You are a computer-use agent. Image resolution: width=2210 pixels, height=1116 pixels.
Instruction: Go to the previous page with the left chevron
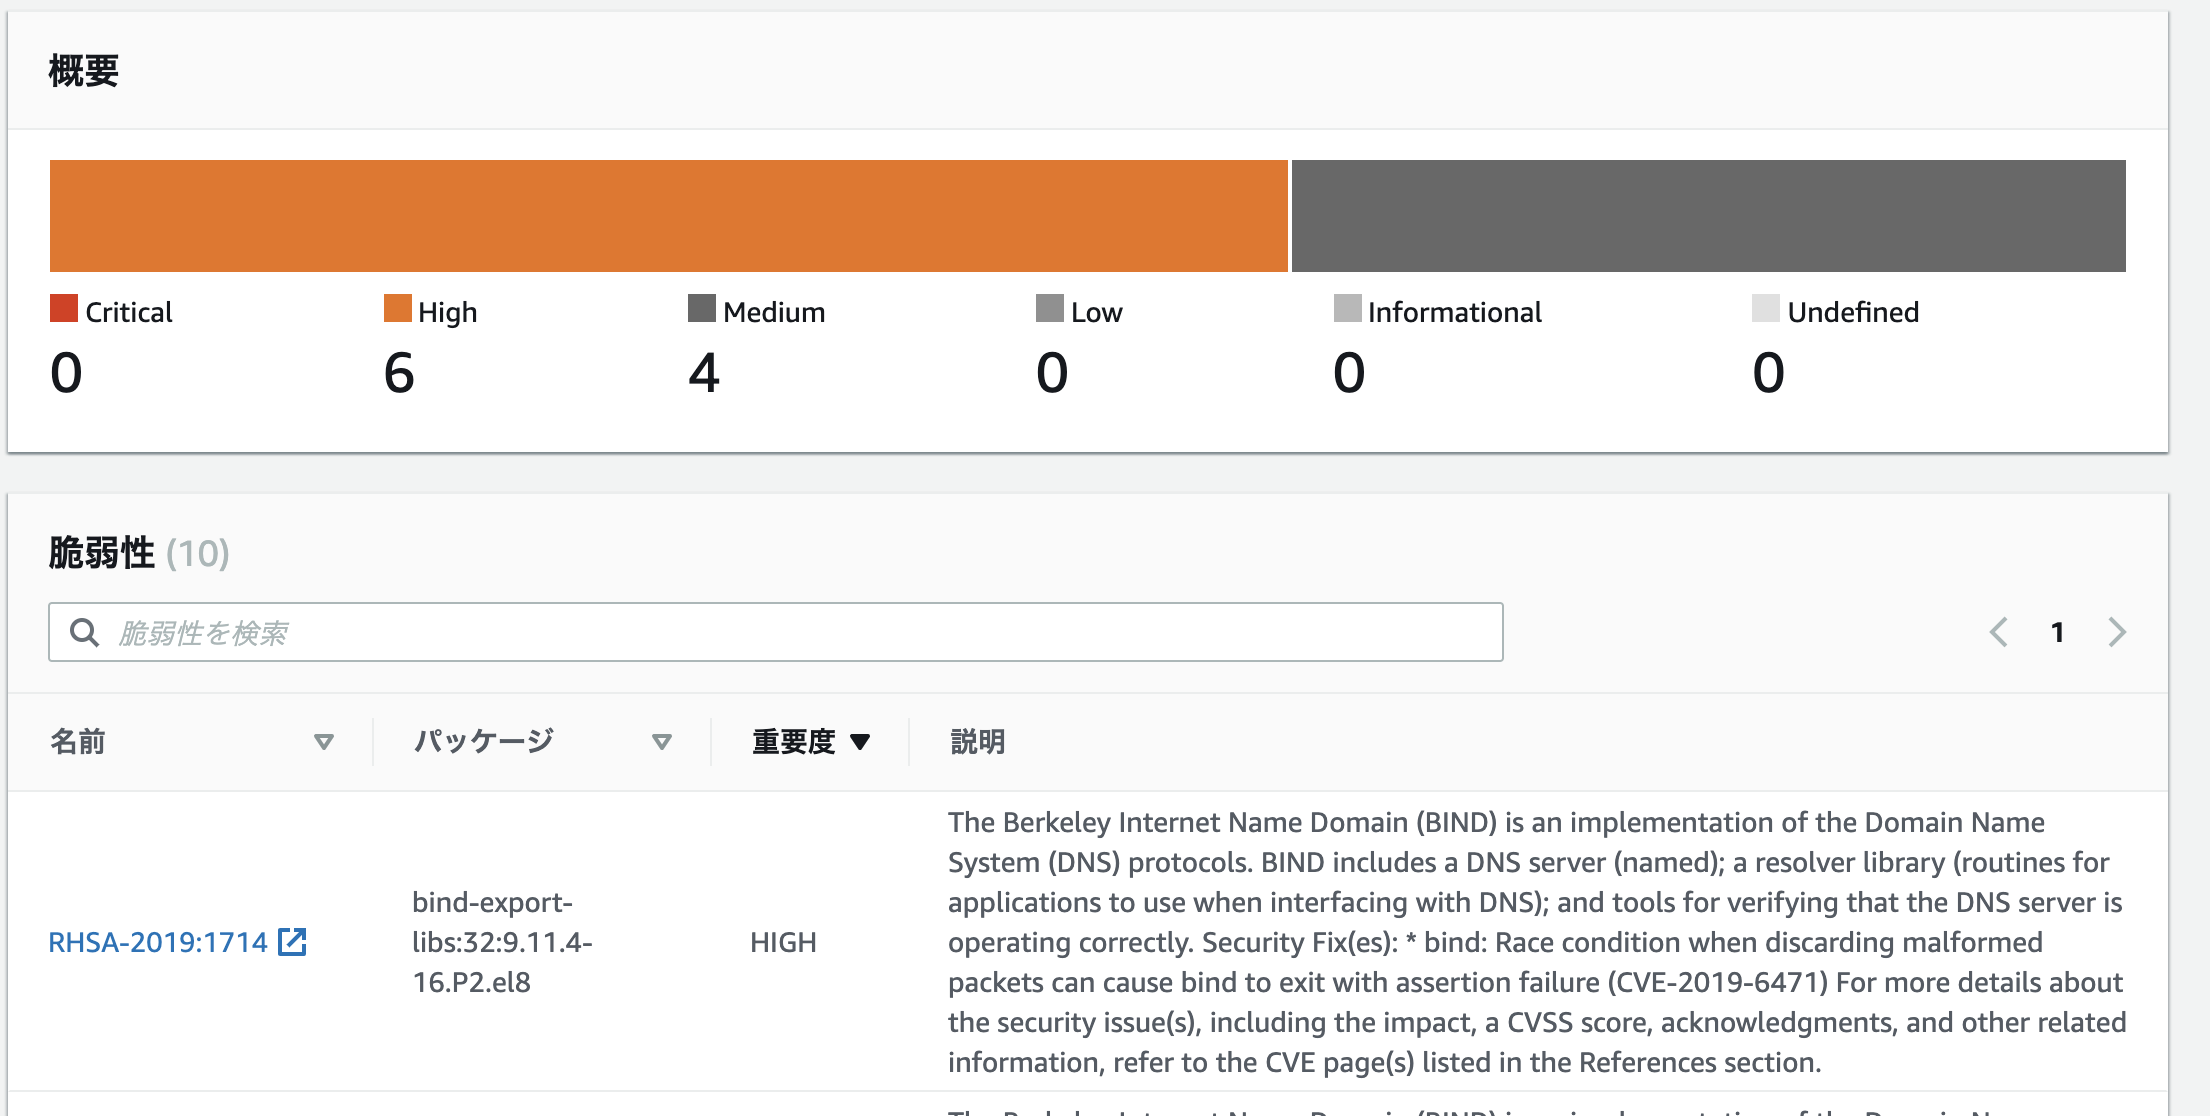(x=1998, y=632)
